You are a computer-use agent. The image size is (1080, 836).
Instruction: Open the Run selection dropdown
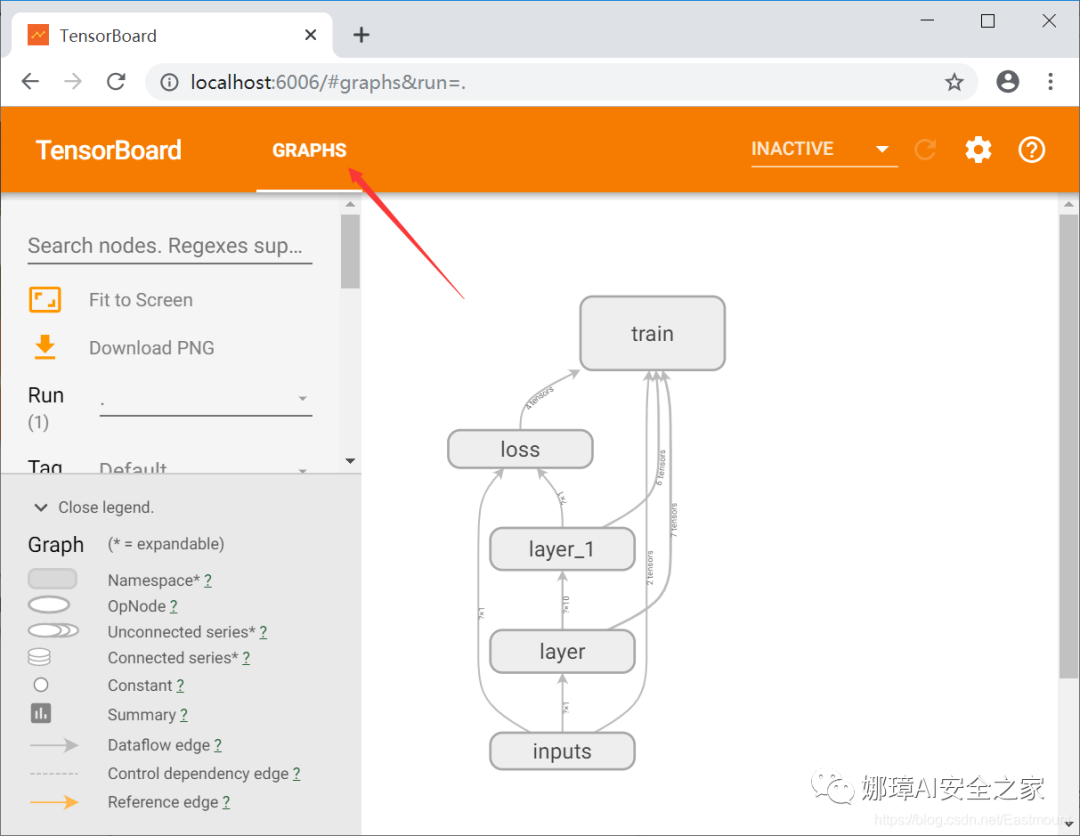coord(205,399)
